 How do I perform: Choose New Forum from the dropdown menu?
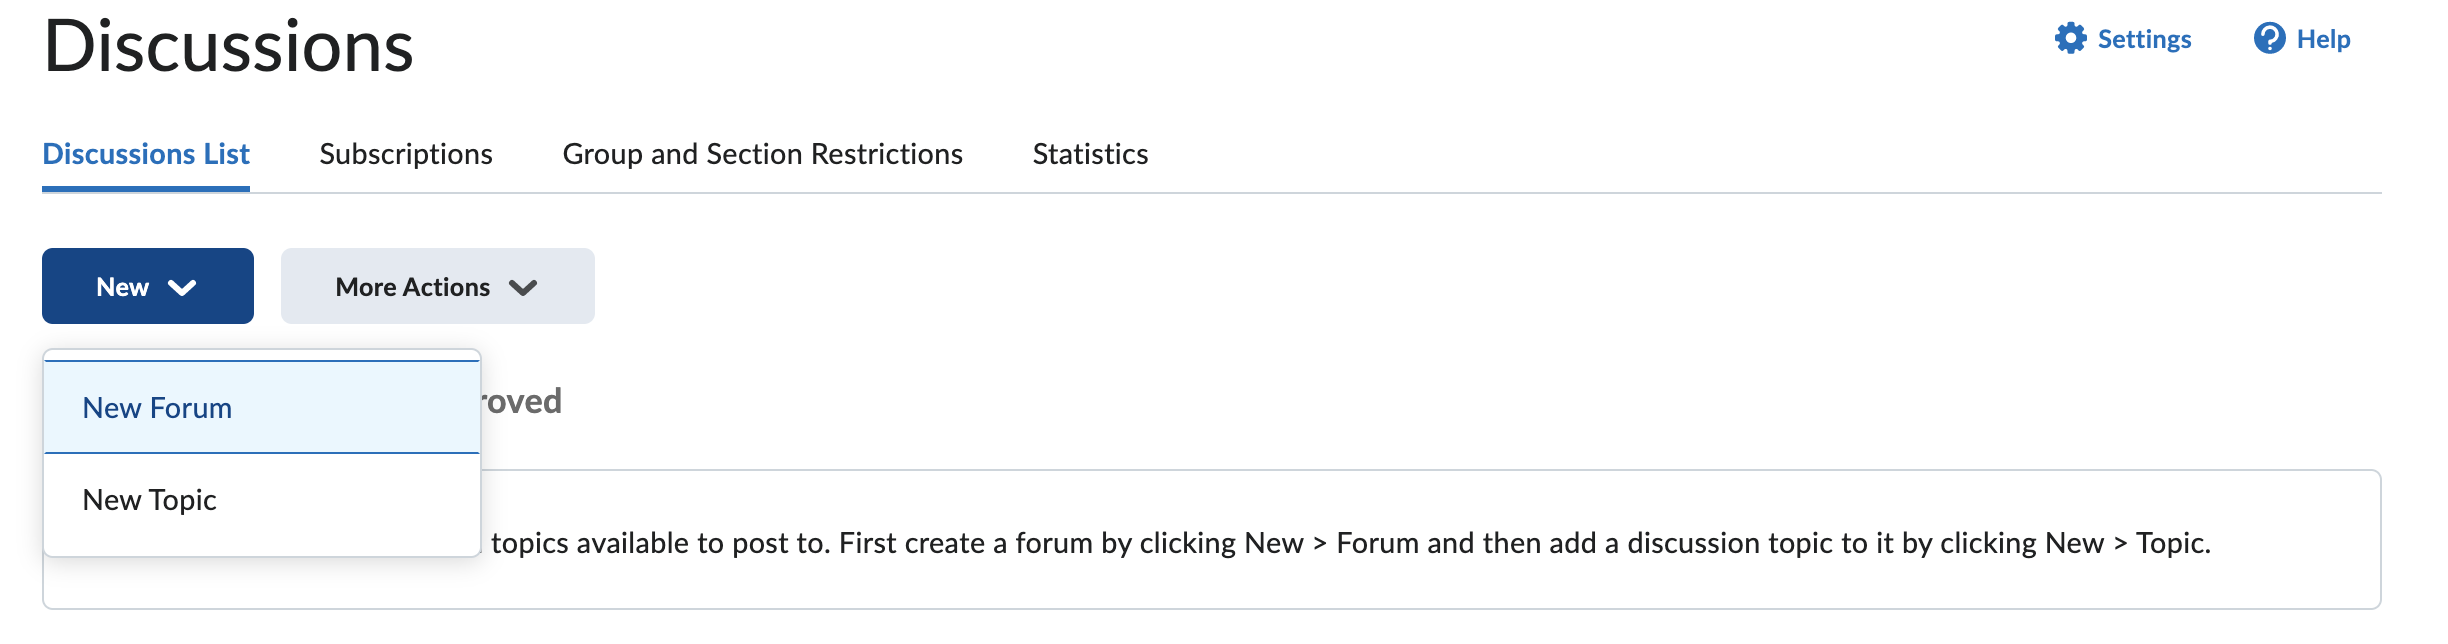pyautogui.click(x=158, y=408)
